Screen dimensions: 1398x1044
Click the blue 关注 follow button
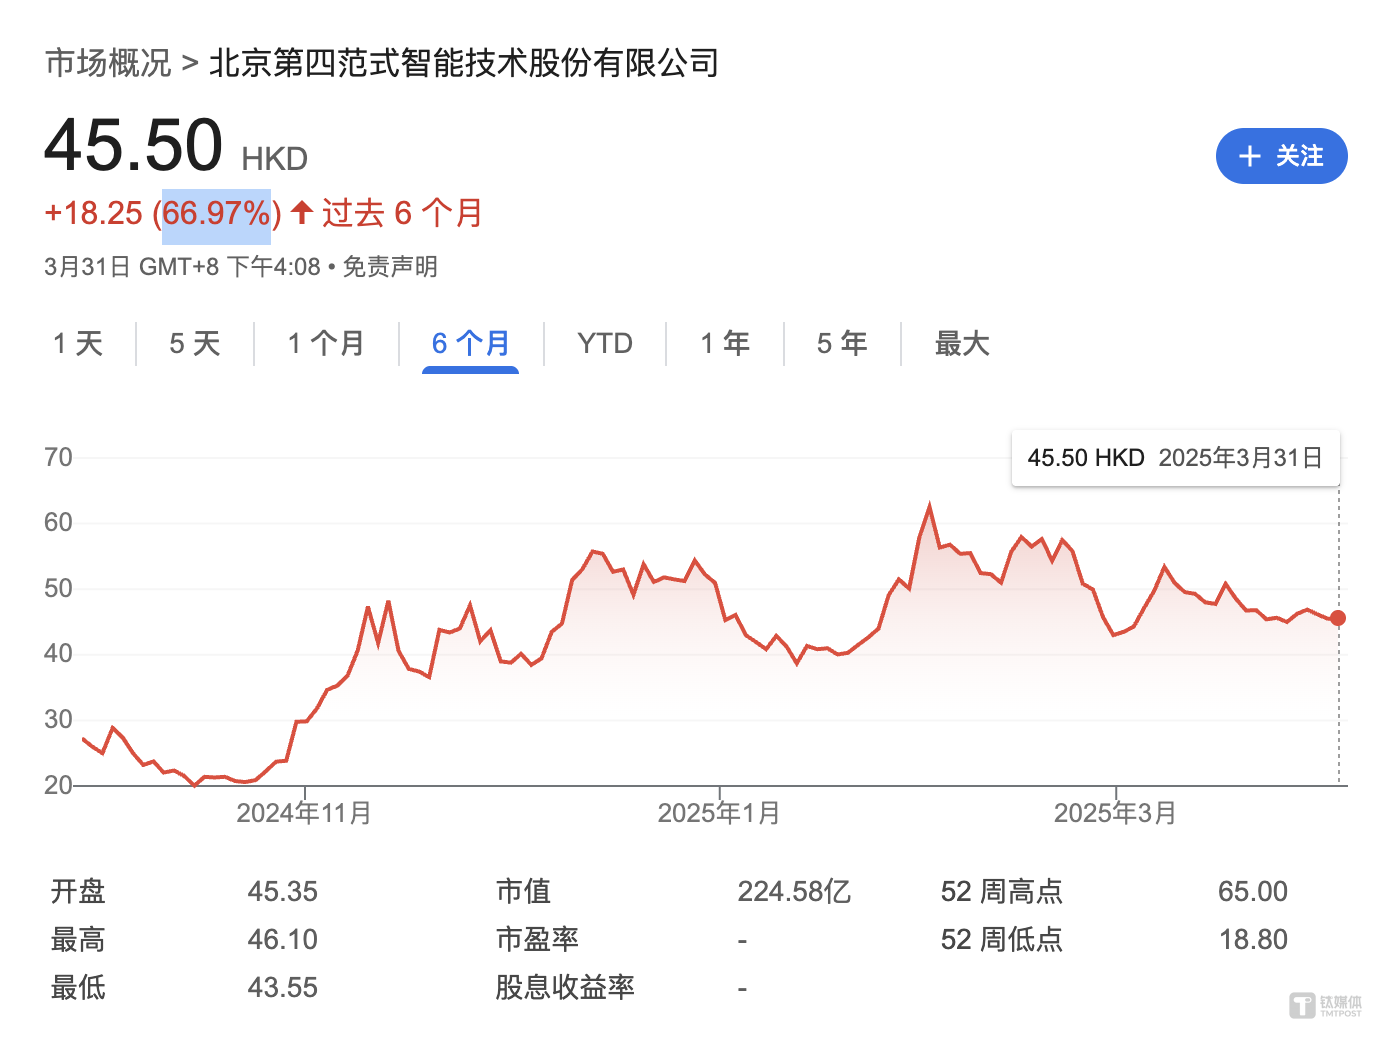click(x=1281, y=156)
